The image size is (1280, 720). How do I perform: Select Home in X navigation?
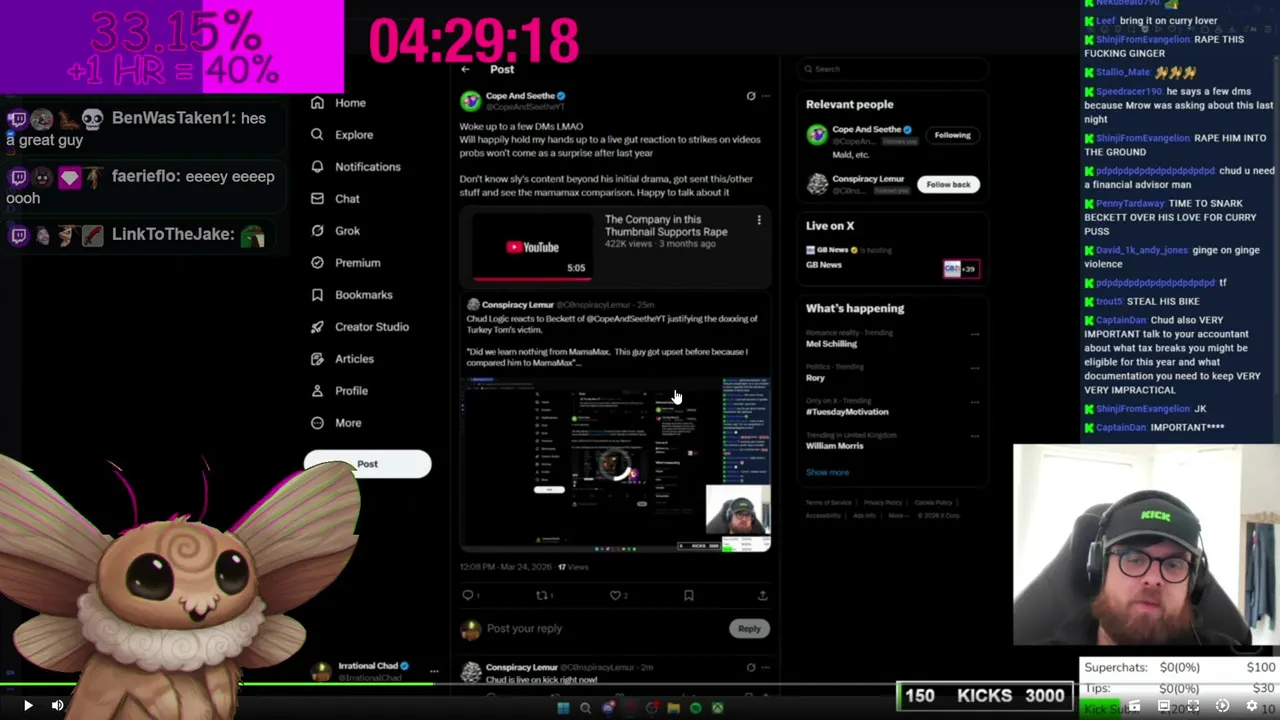pyautogui.click(x=350, y=103)
